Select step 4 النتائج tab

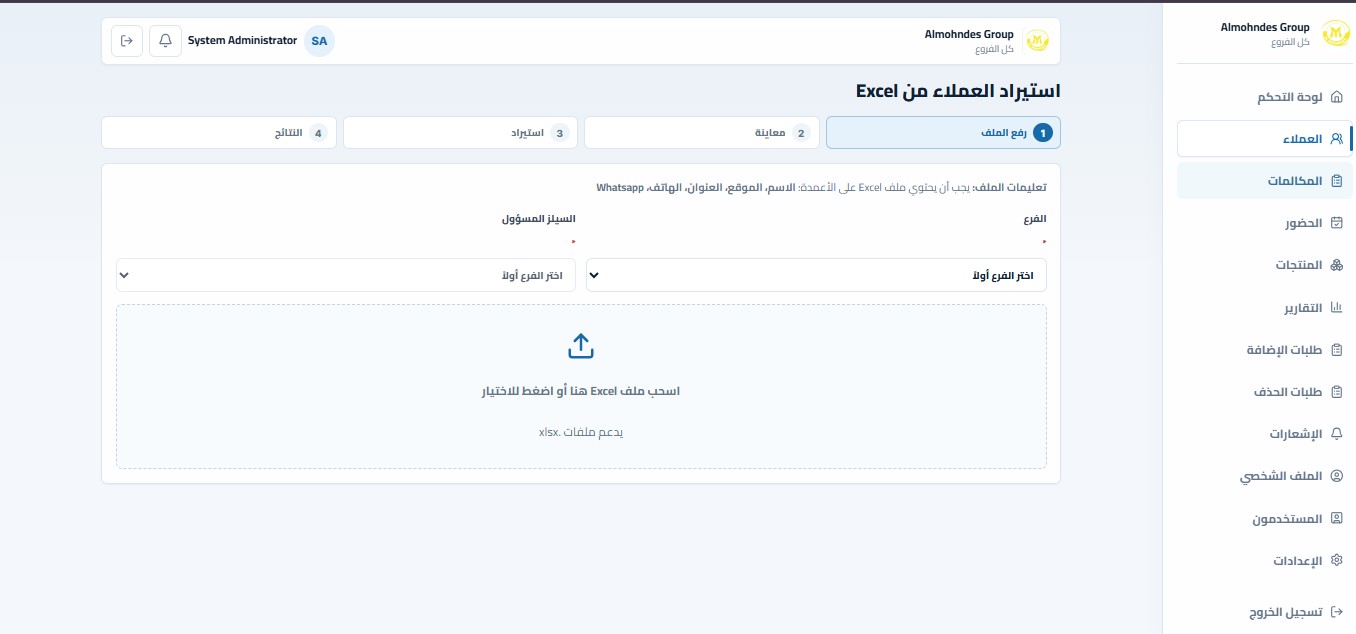[219, 133]
